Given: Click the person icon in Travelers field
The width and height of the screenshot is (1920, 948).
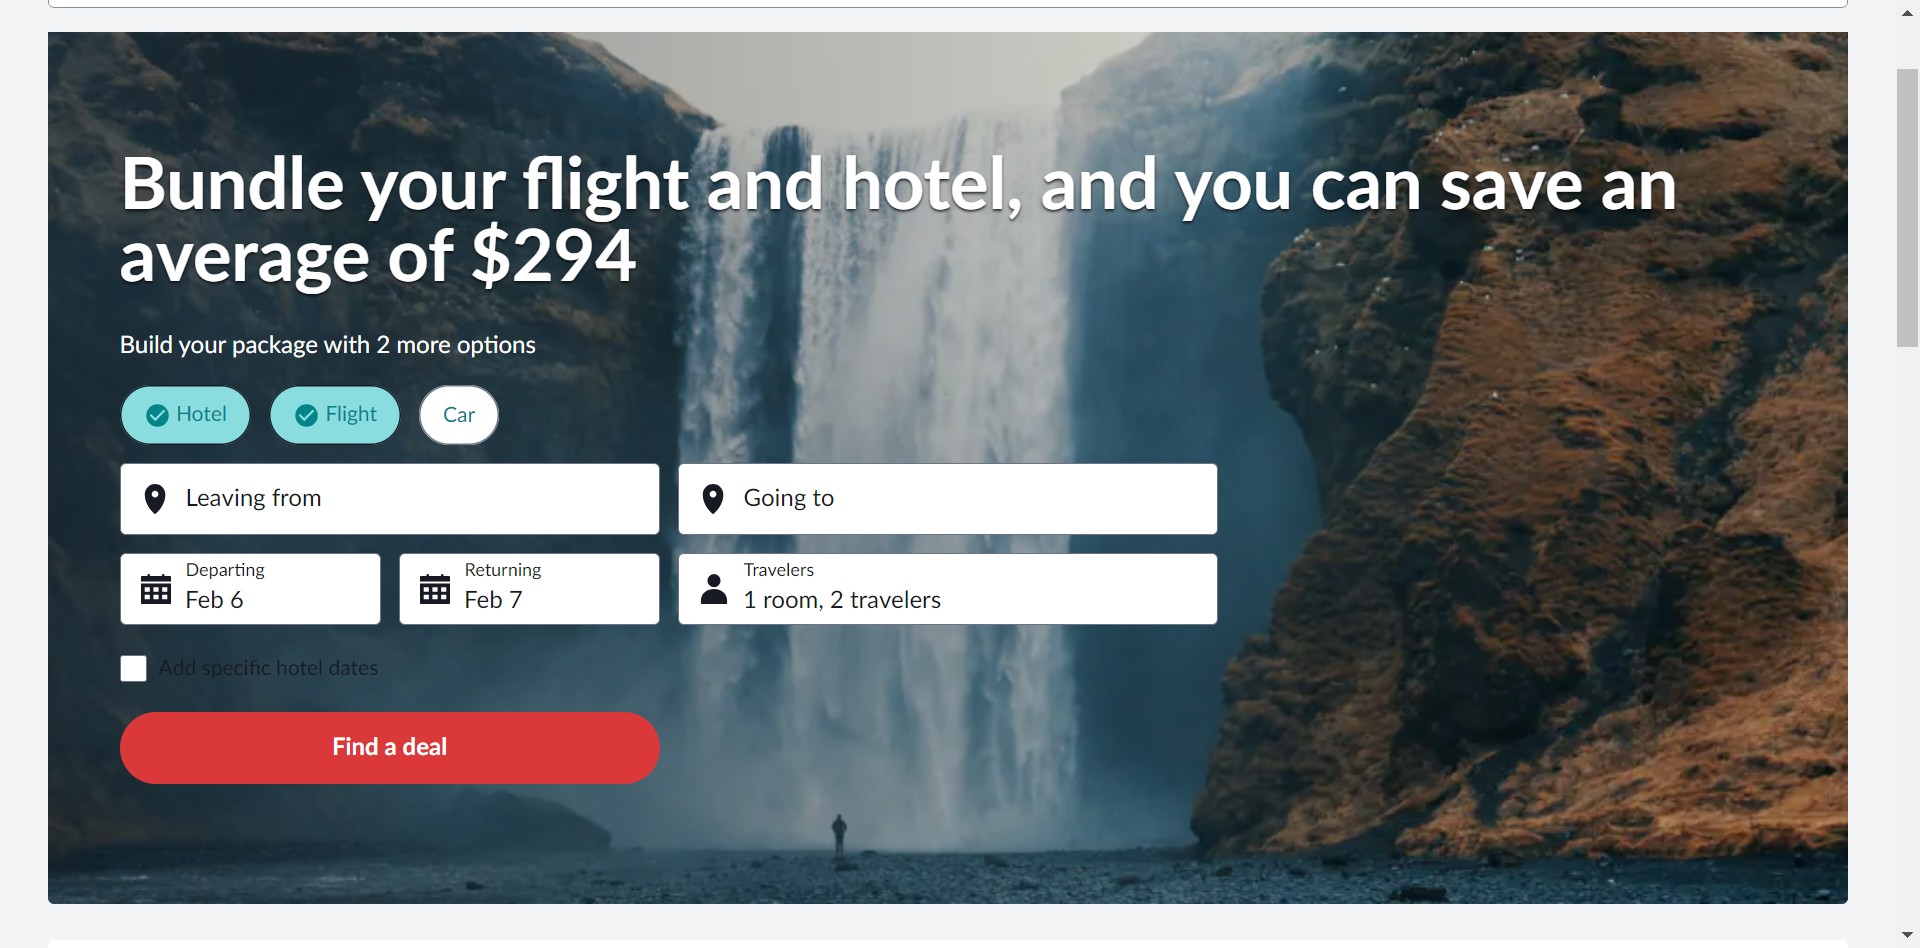Looking at the screenshot, I should [x=714, y=589].
